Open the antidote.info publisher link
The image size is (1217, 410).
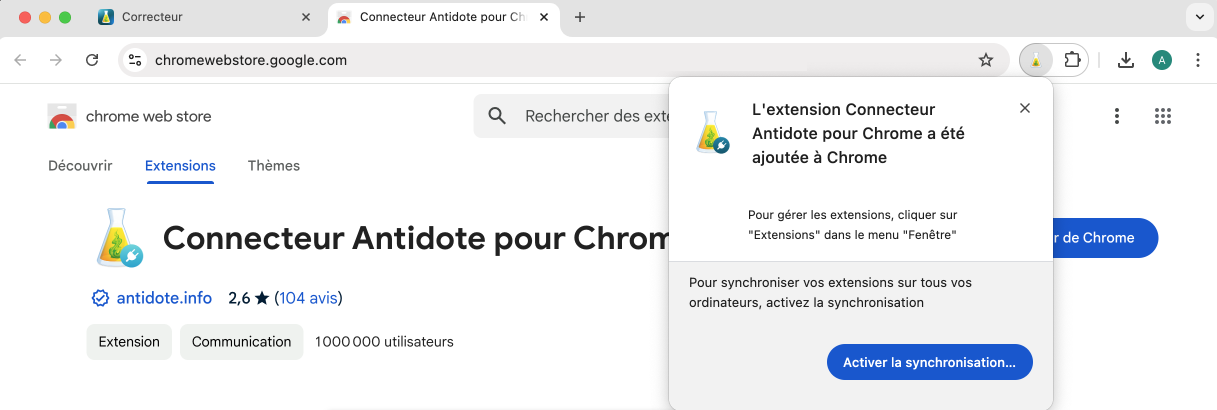[x=164, y=298]
